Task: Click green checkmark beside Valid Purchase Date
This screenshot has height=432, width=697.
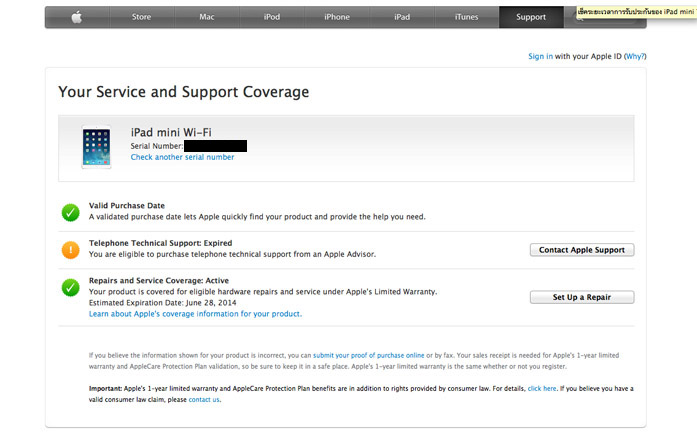Action: point(70,211)
